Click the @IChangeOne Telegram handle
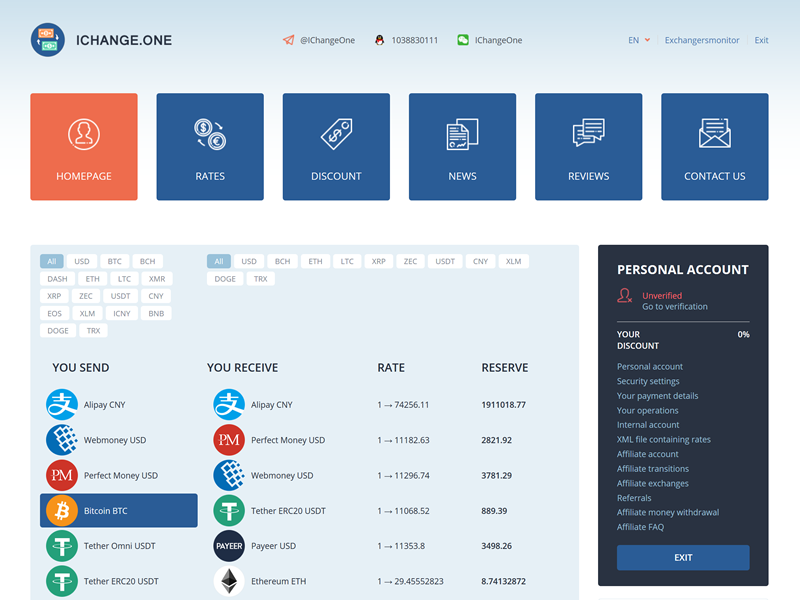This screenshot has width=800, height=600. click(x=327, y=40)
